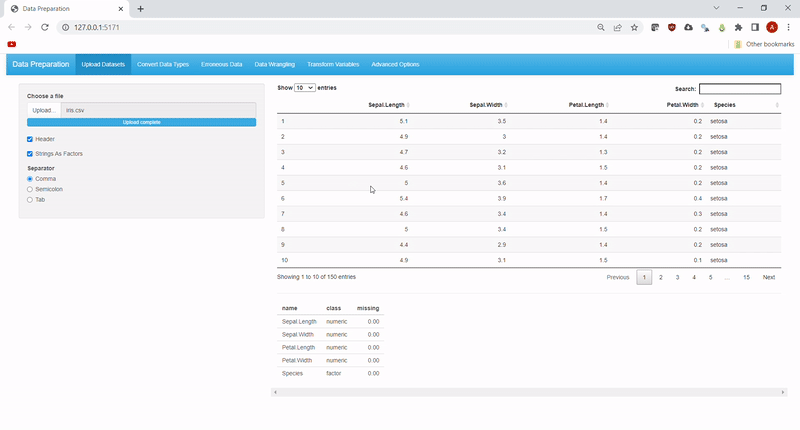The height and width of the screenshot is (430, 800).
Task: Open the Erroneous Data tab
Action: click(x=221, y=64)
